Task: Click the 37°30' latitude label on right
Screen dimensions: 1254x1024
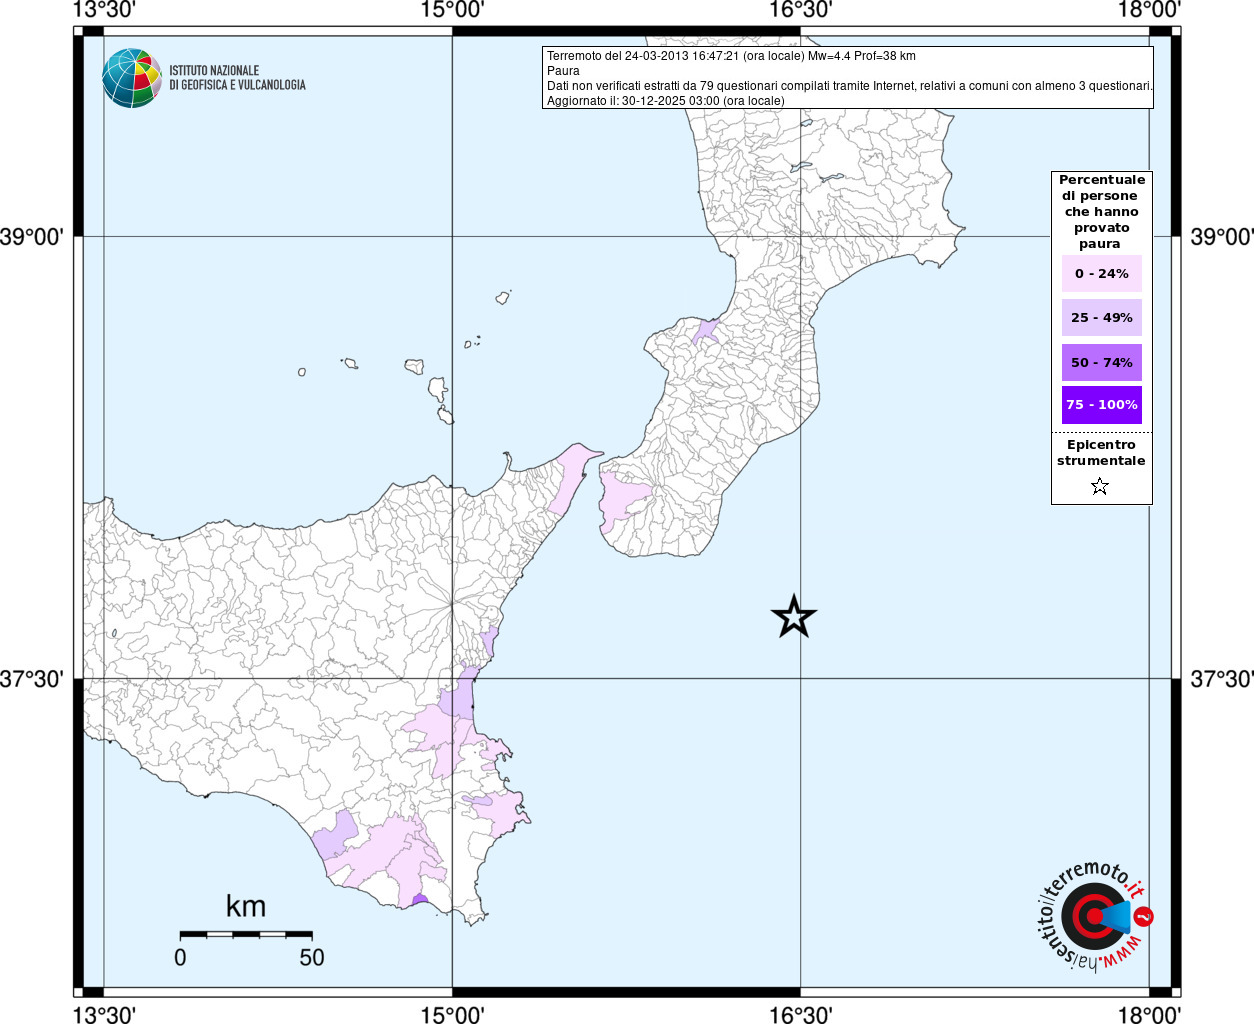Action: point(1221,680)
